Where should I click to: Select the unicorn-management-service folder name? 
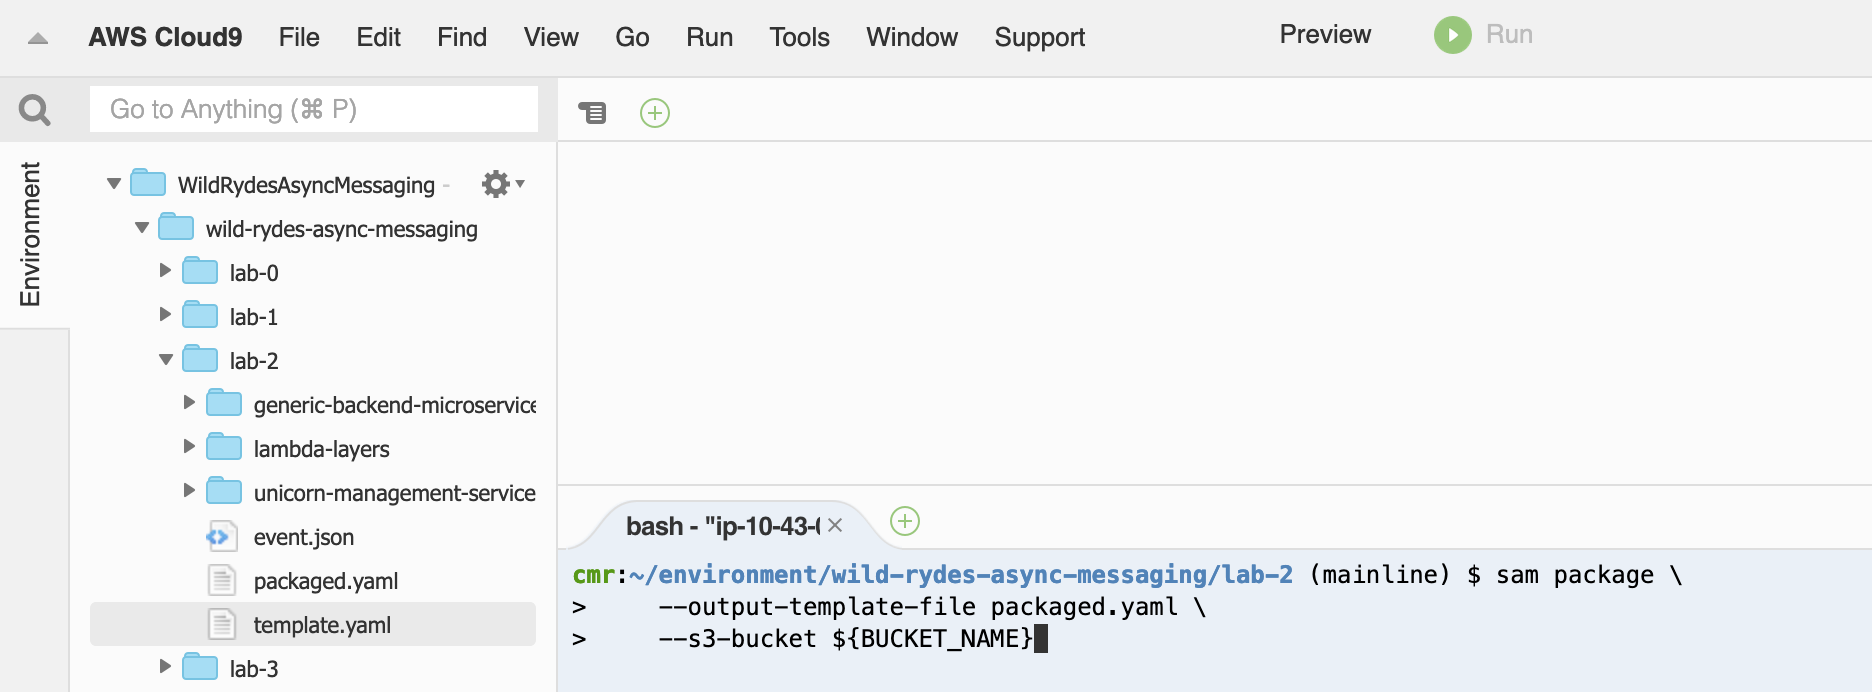click(395, 493)
